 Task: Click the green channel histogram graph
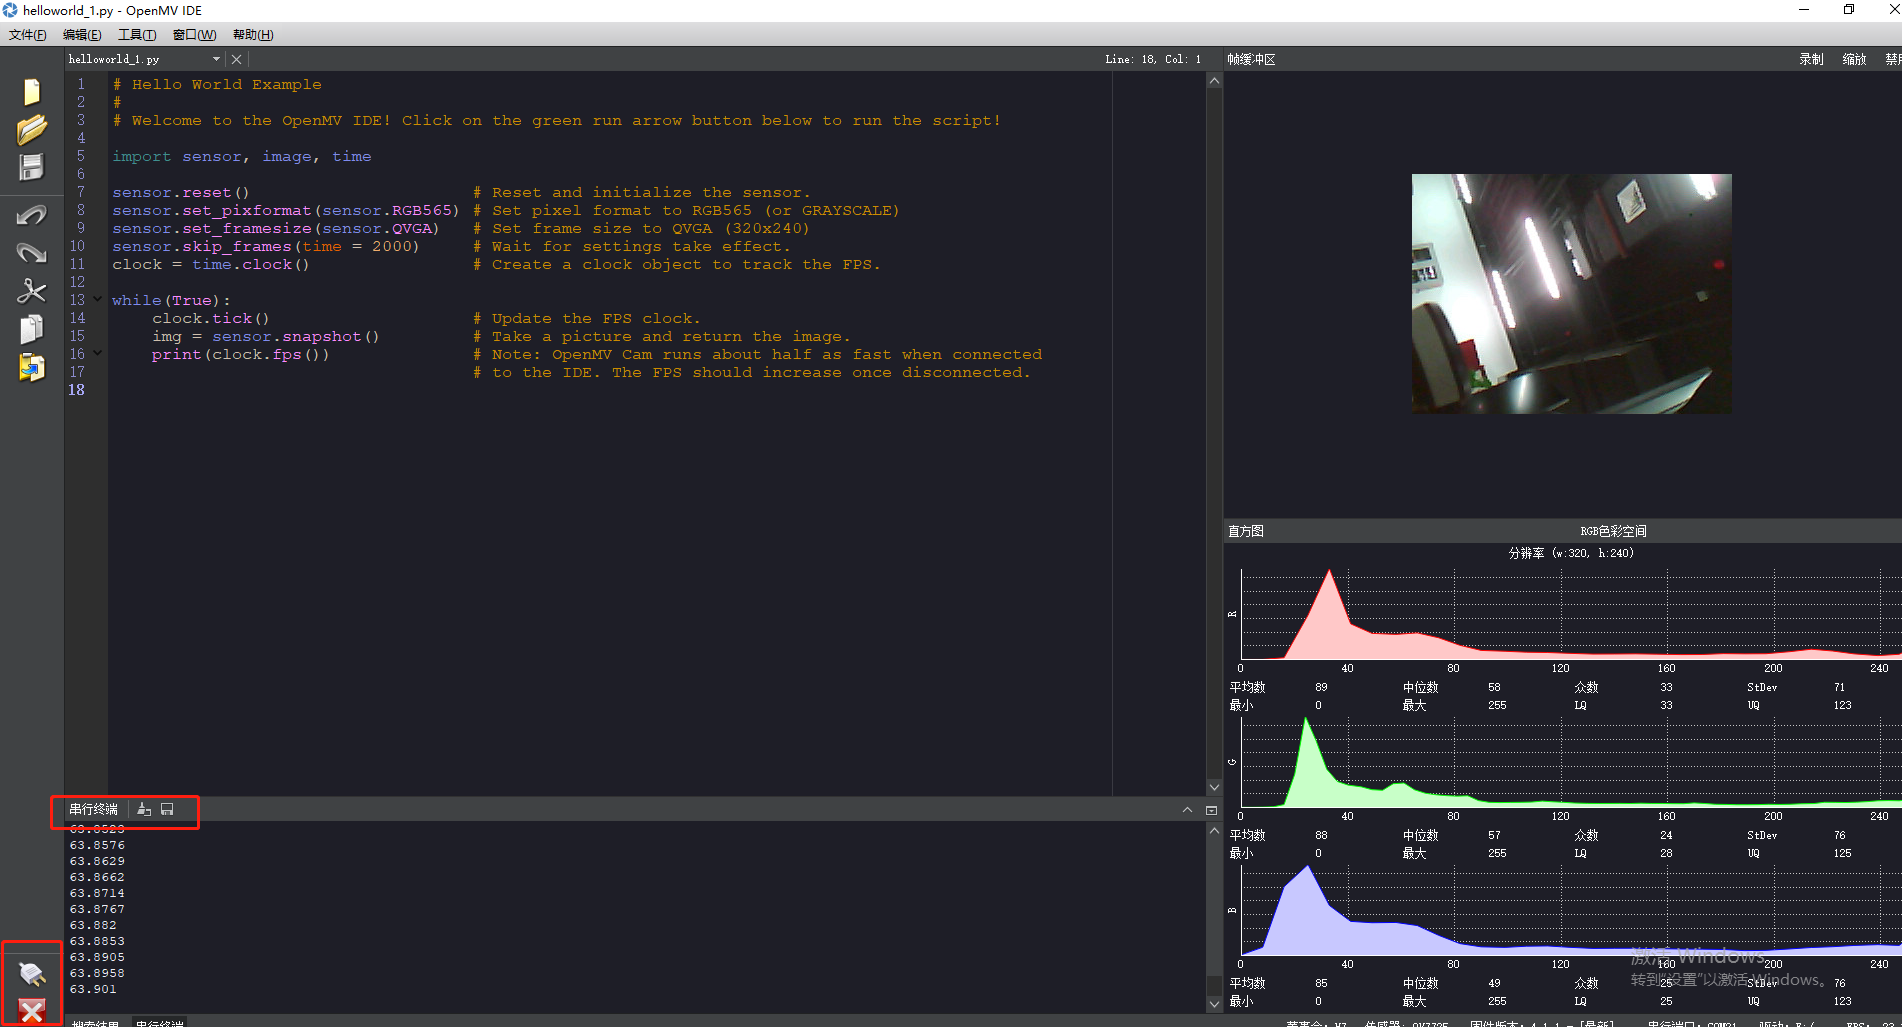point(1571,762)
